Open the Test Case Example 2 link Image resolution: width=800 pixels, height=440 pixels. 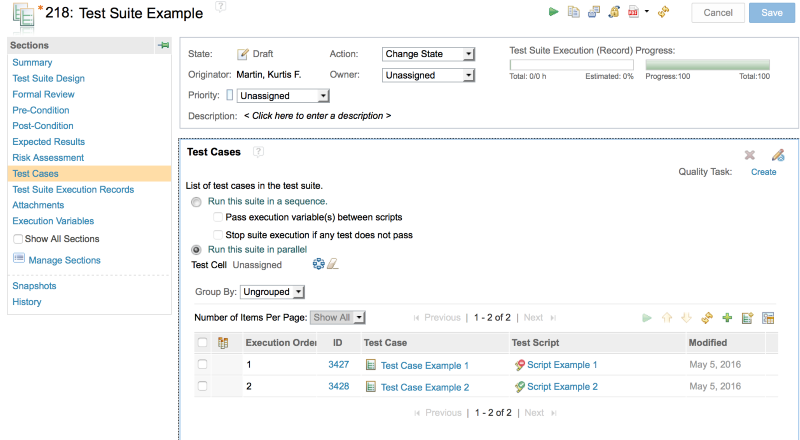point(424,387)
